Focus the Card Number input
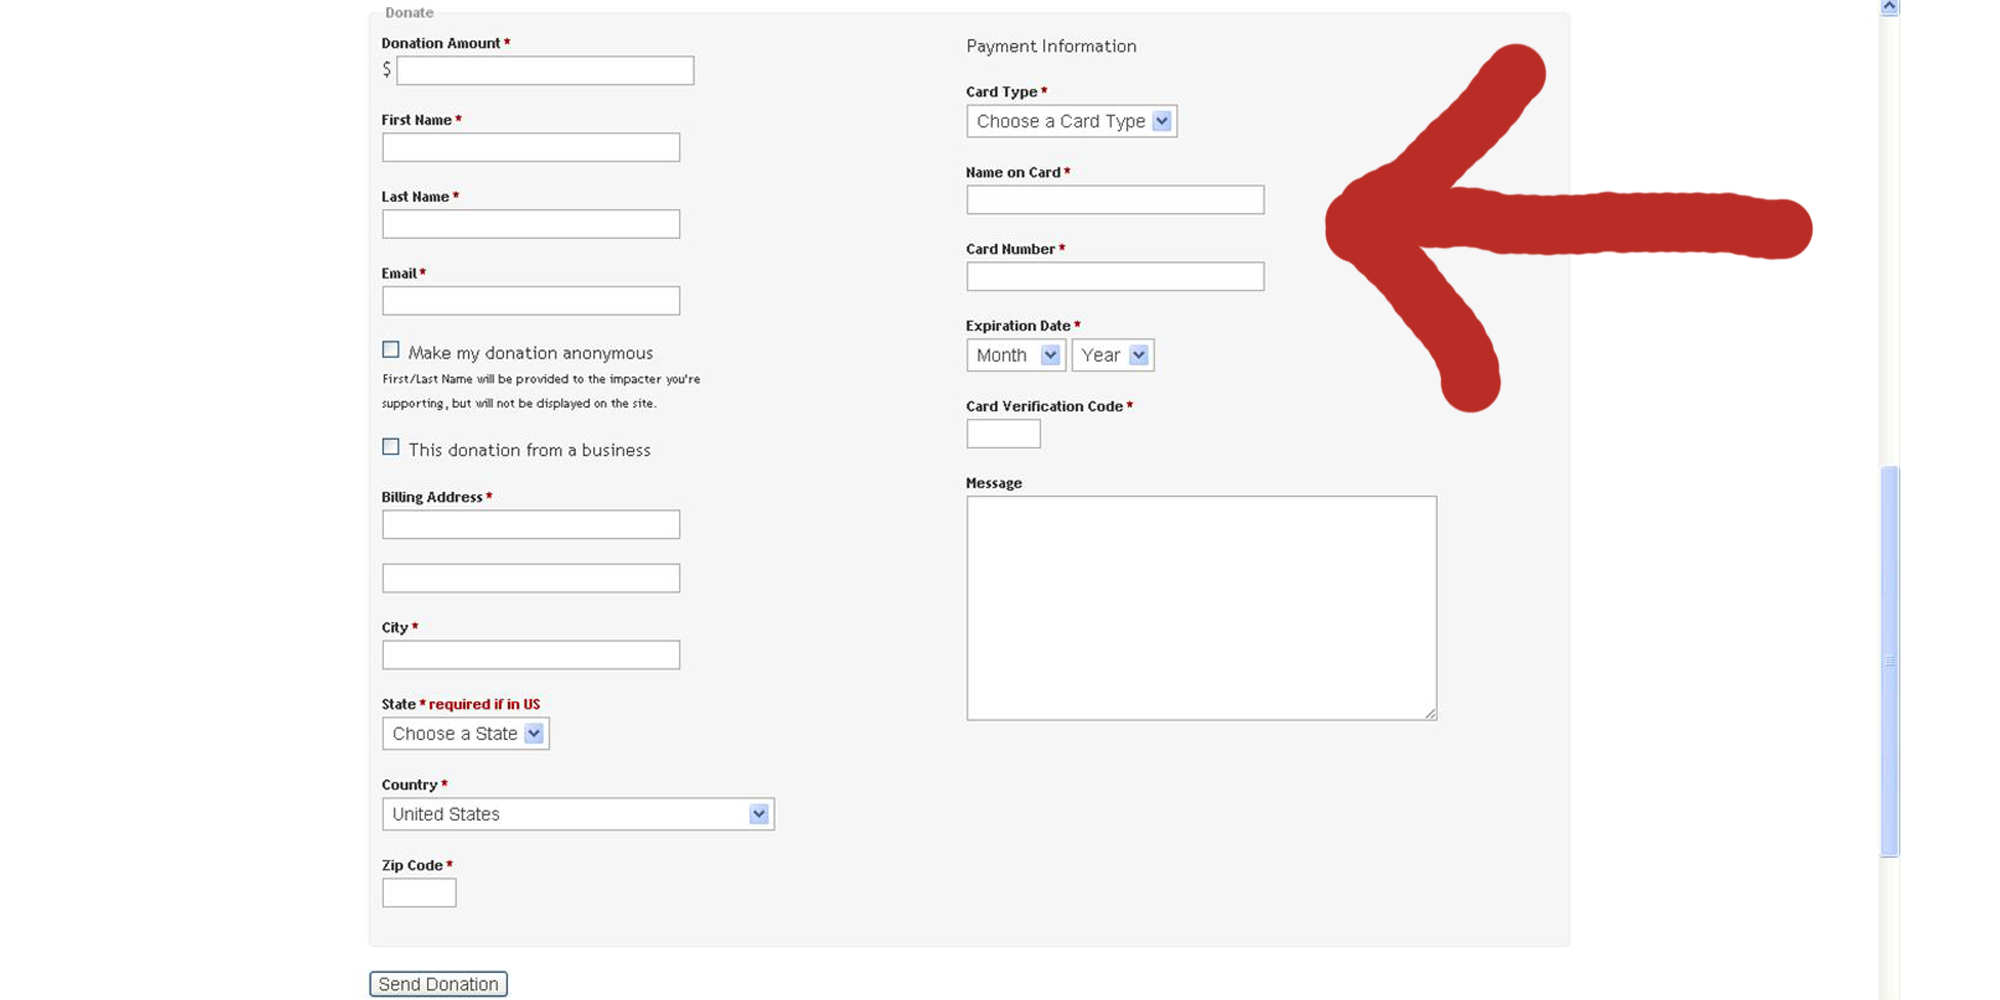Screen dimensions: 2000x1000 pyautogui.click(x=1115, y=277)
